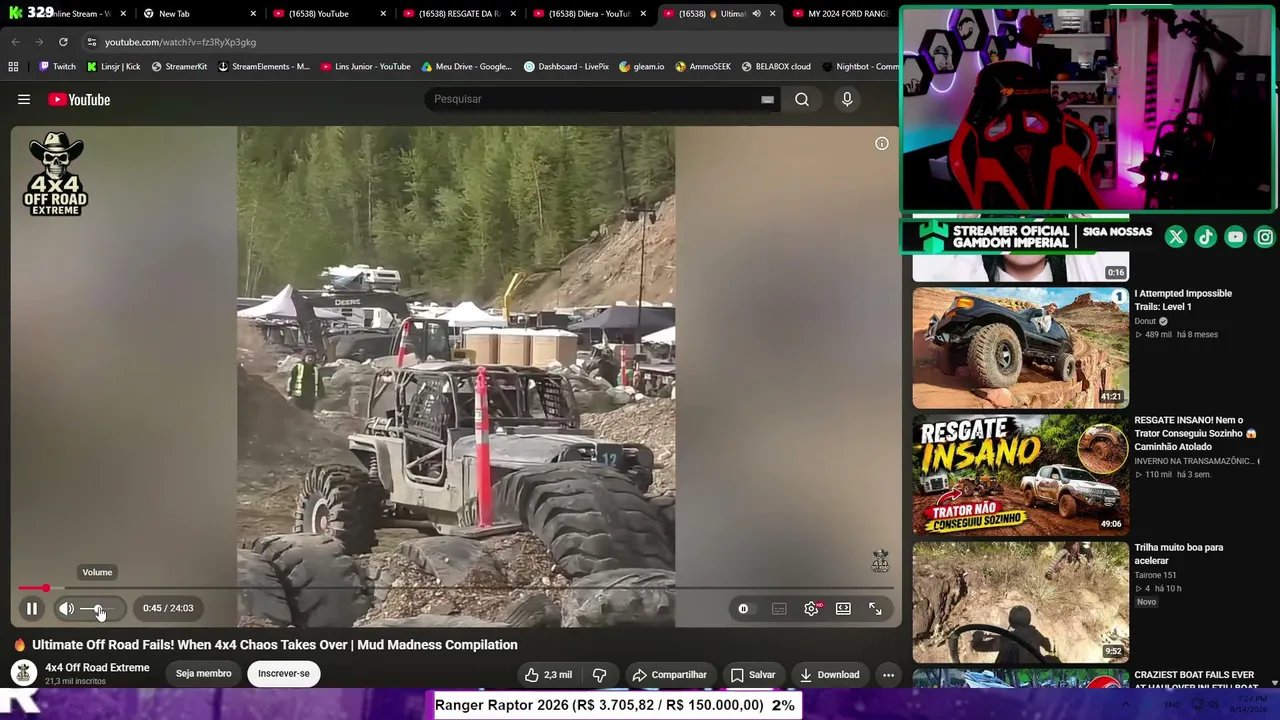Click the channel watermark on the video

pyautogui.click(x=880, y=561)
